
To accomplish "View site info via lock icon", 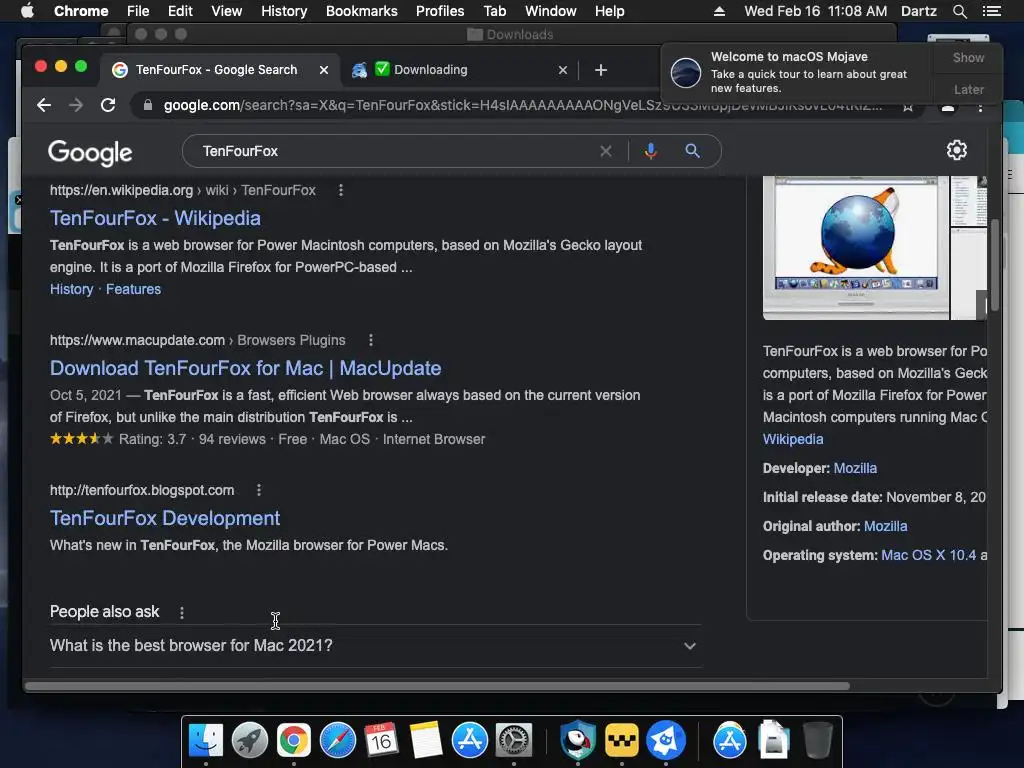I will [x=148, y=105].
